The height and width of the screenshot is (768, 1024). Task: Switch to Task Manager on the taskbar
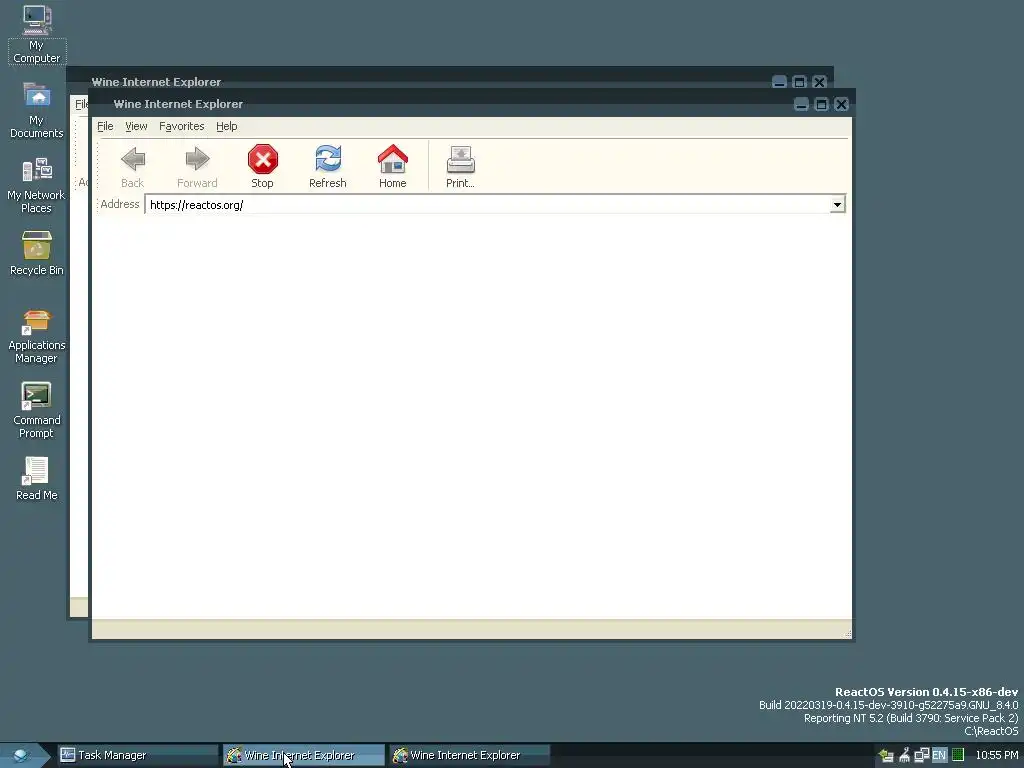click(x=137, y=755)
